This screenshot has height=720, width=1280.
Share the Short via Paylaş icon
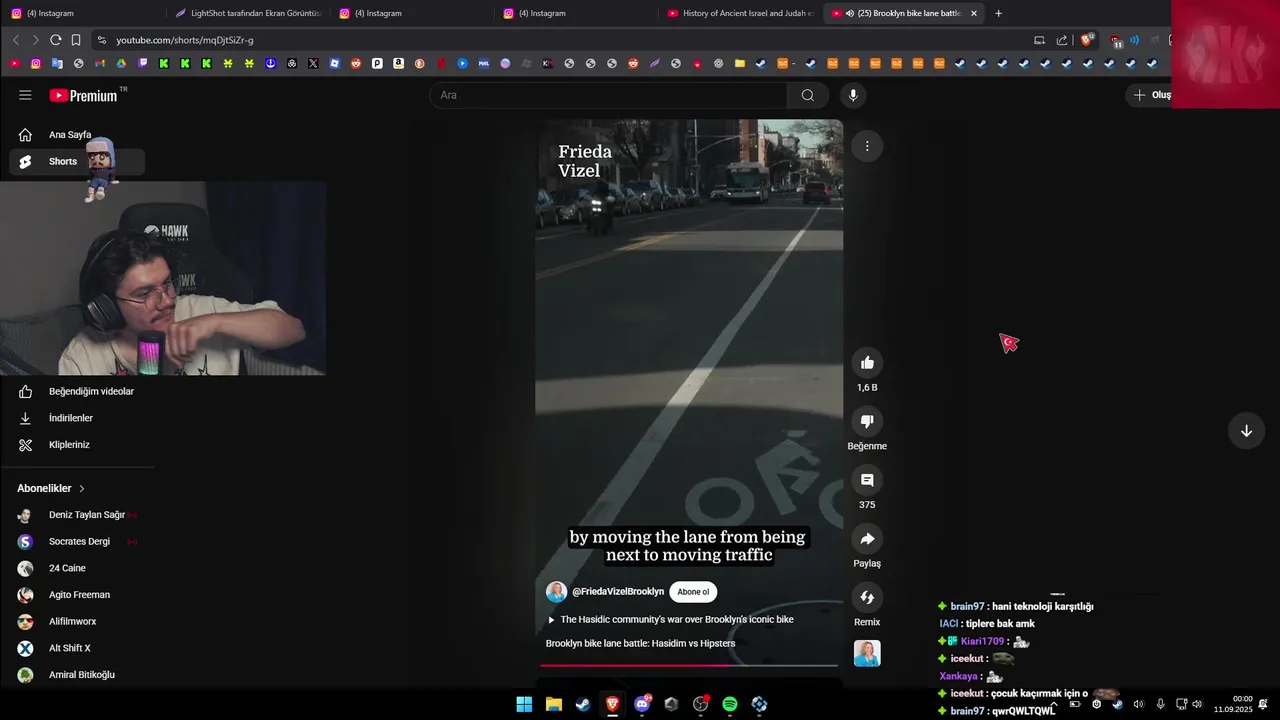point(867,539)
